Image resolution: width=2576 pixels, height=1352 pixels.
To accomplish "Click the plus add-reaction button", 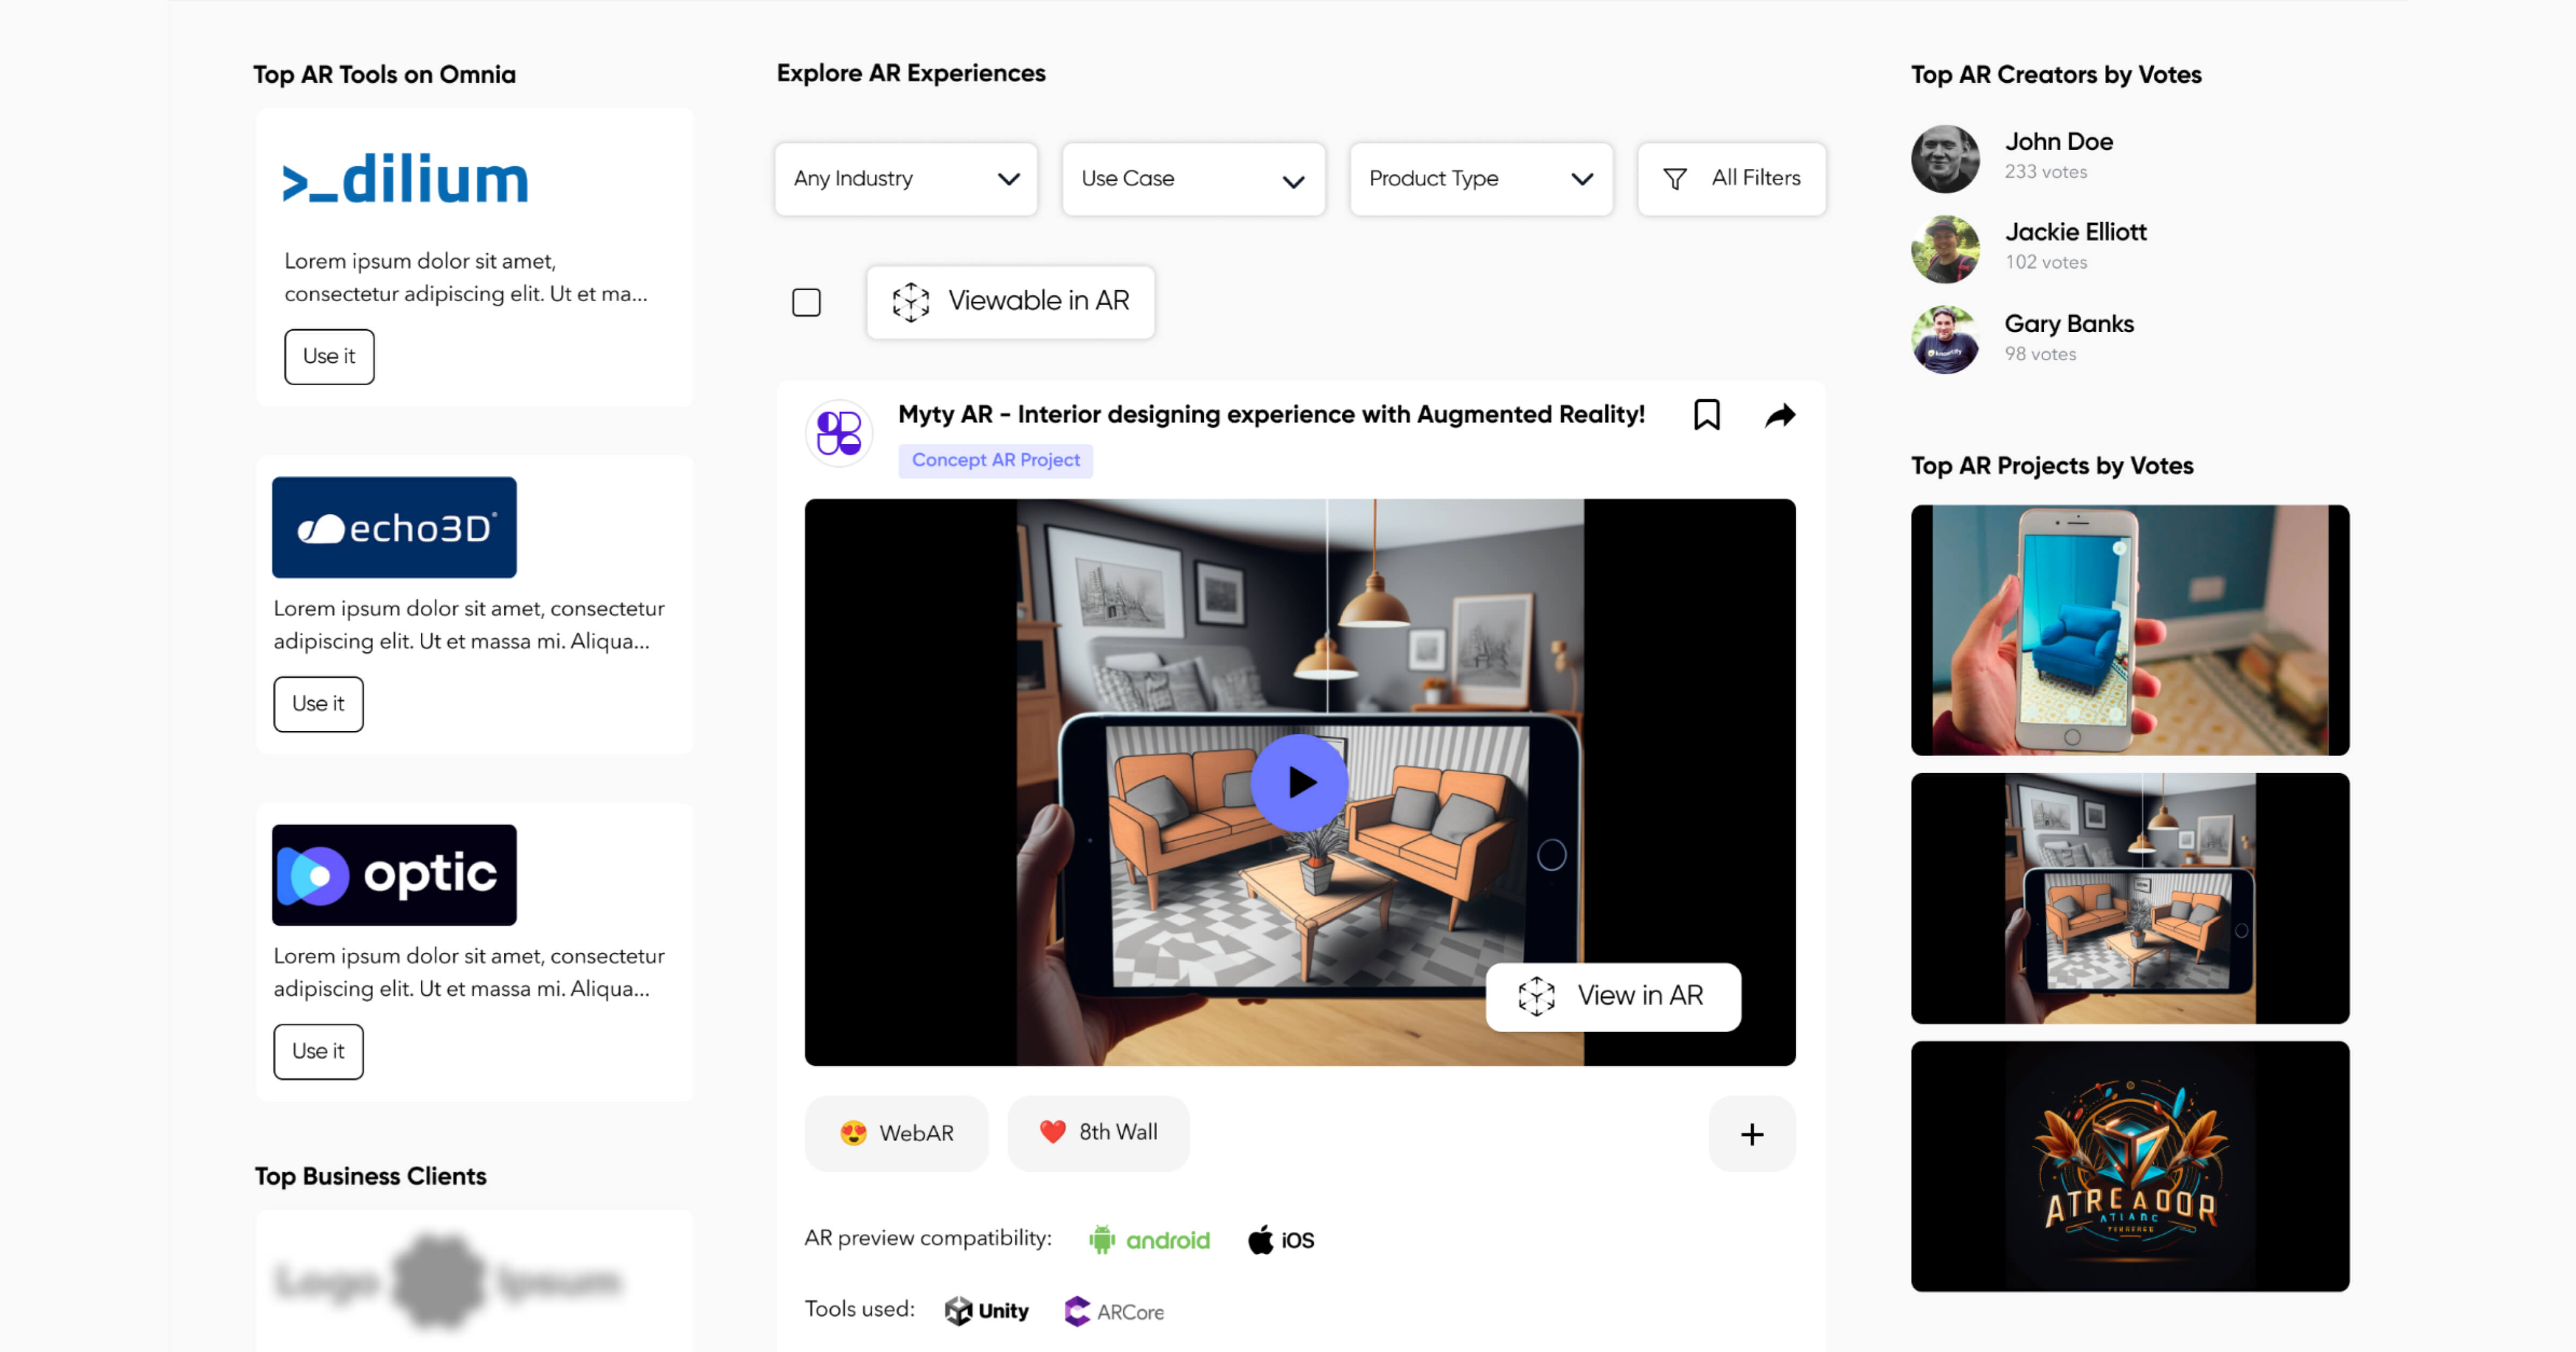I will pos(1751,1134).
